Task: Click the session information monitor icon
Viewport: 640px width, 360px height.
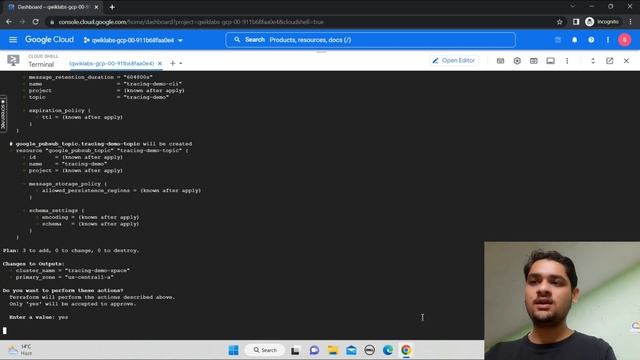Action: tap(550, 61)
